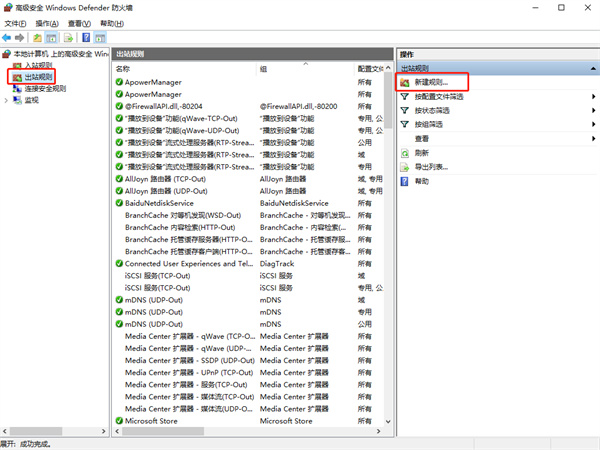Expand the 监视 tree node
The width and height of the screenshot is (600, 450).
pos(5,100)
